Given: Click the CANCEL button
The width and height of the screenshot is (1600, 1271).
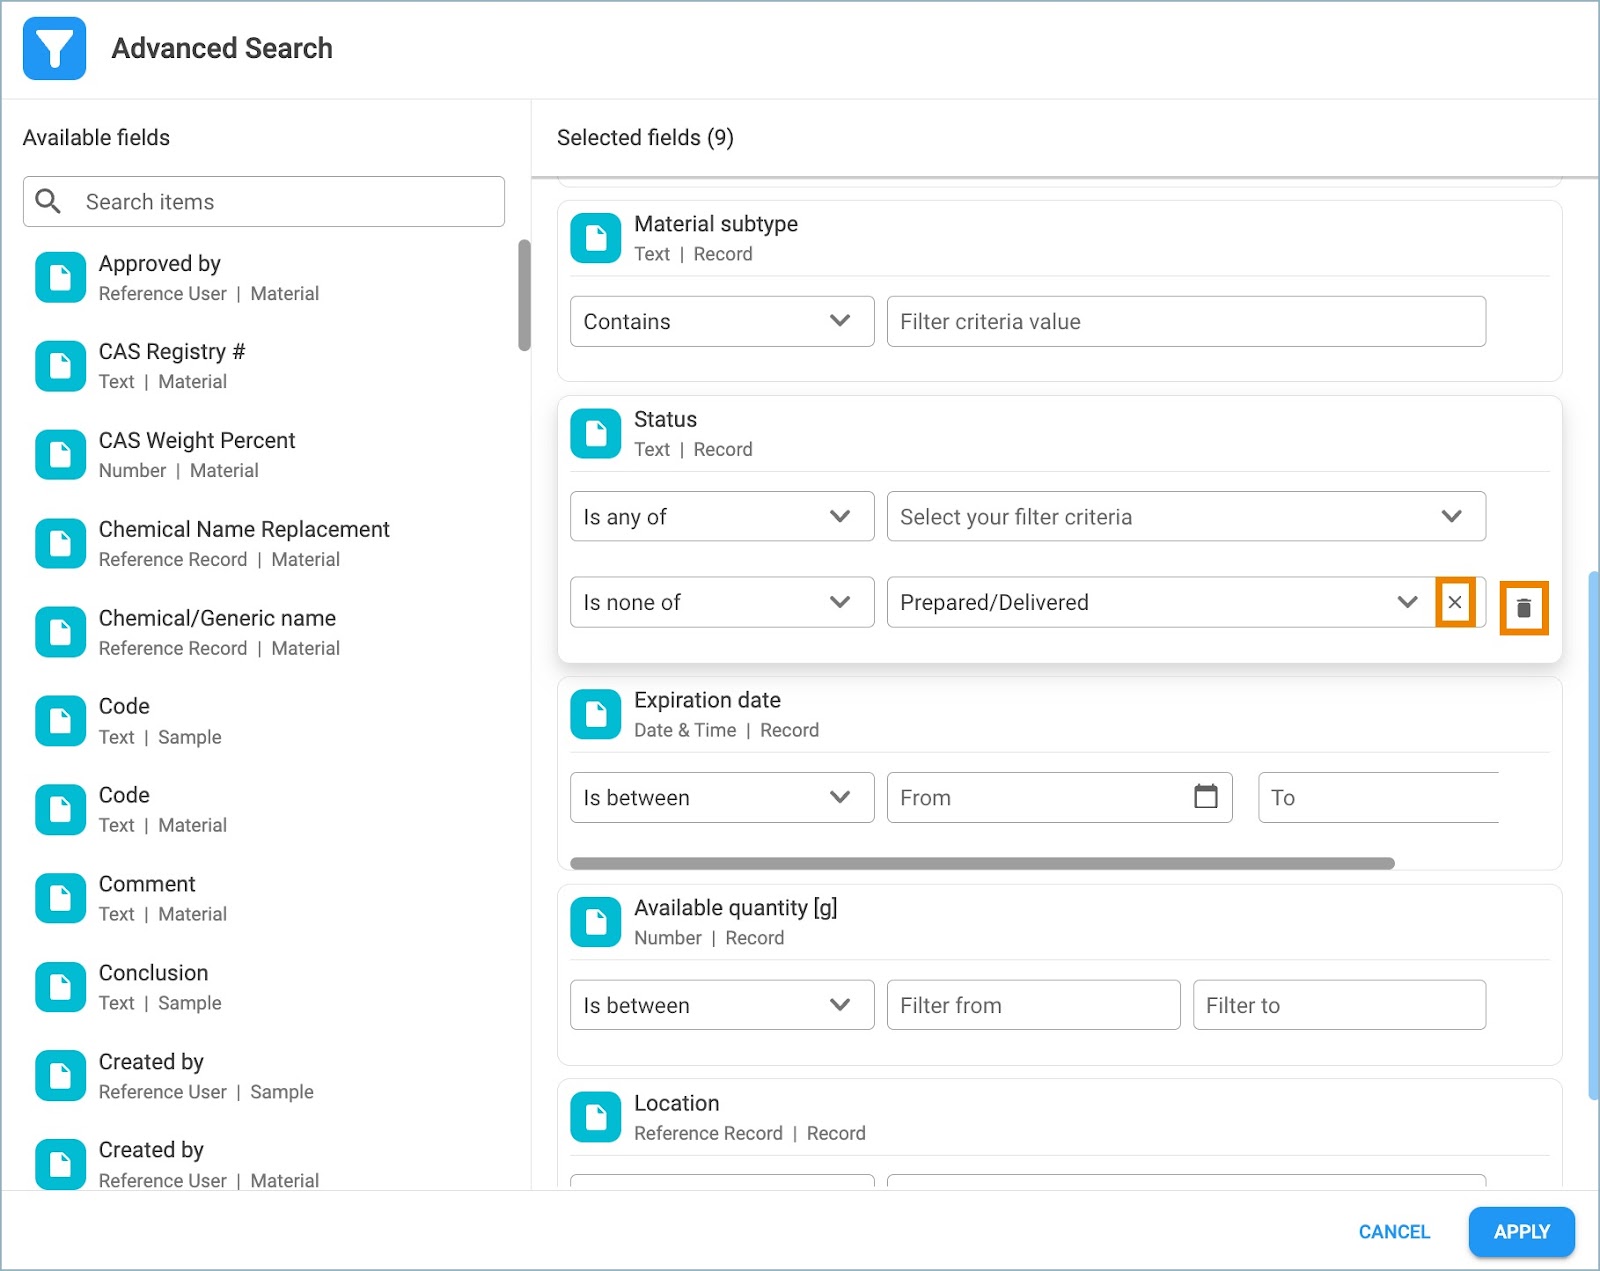Looking at the screenshot, I should click(x=1394, y=1232).
